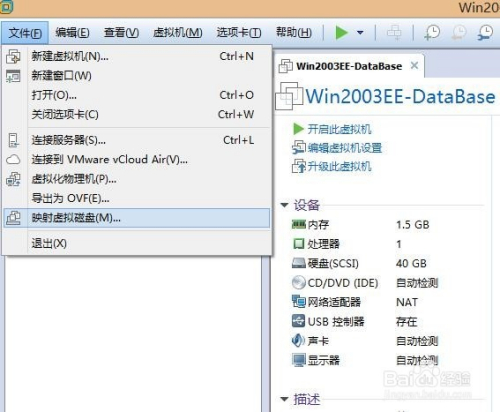Click the 内存 memory chip icon

click(x=298, y=224)
